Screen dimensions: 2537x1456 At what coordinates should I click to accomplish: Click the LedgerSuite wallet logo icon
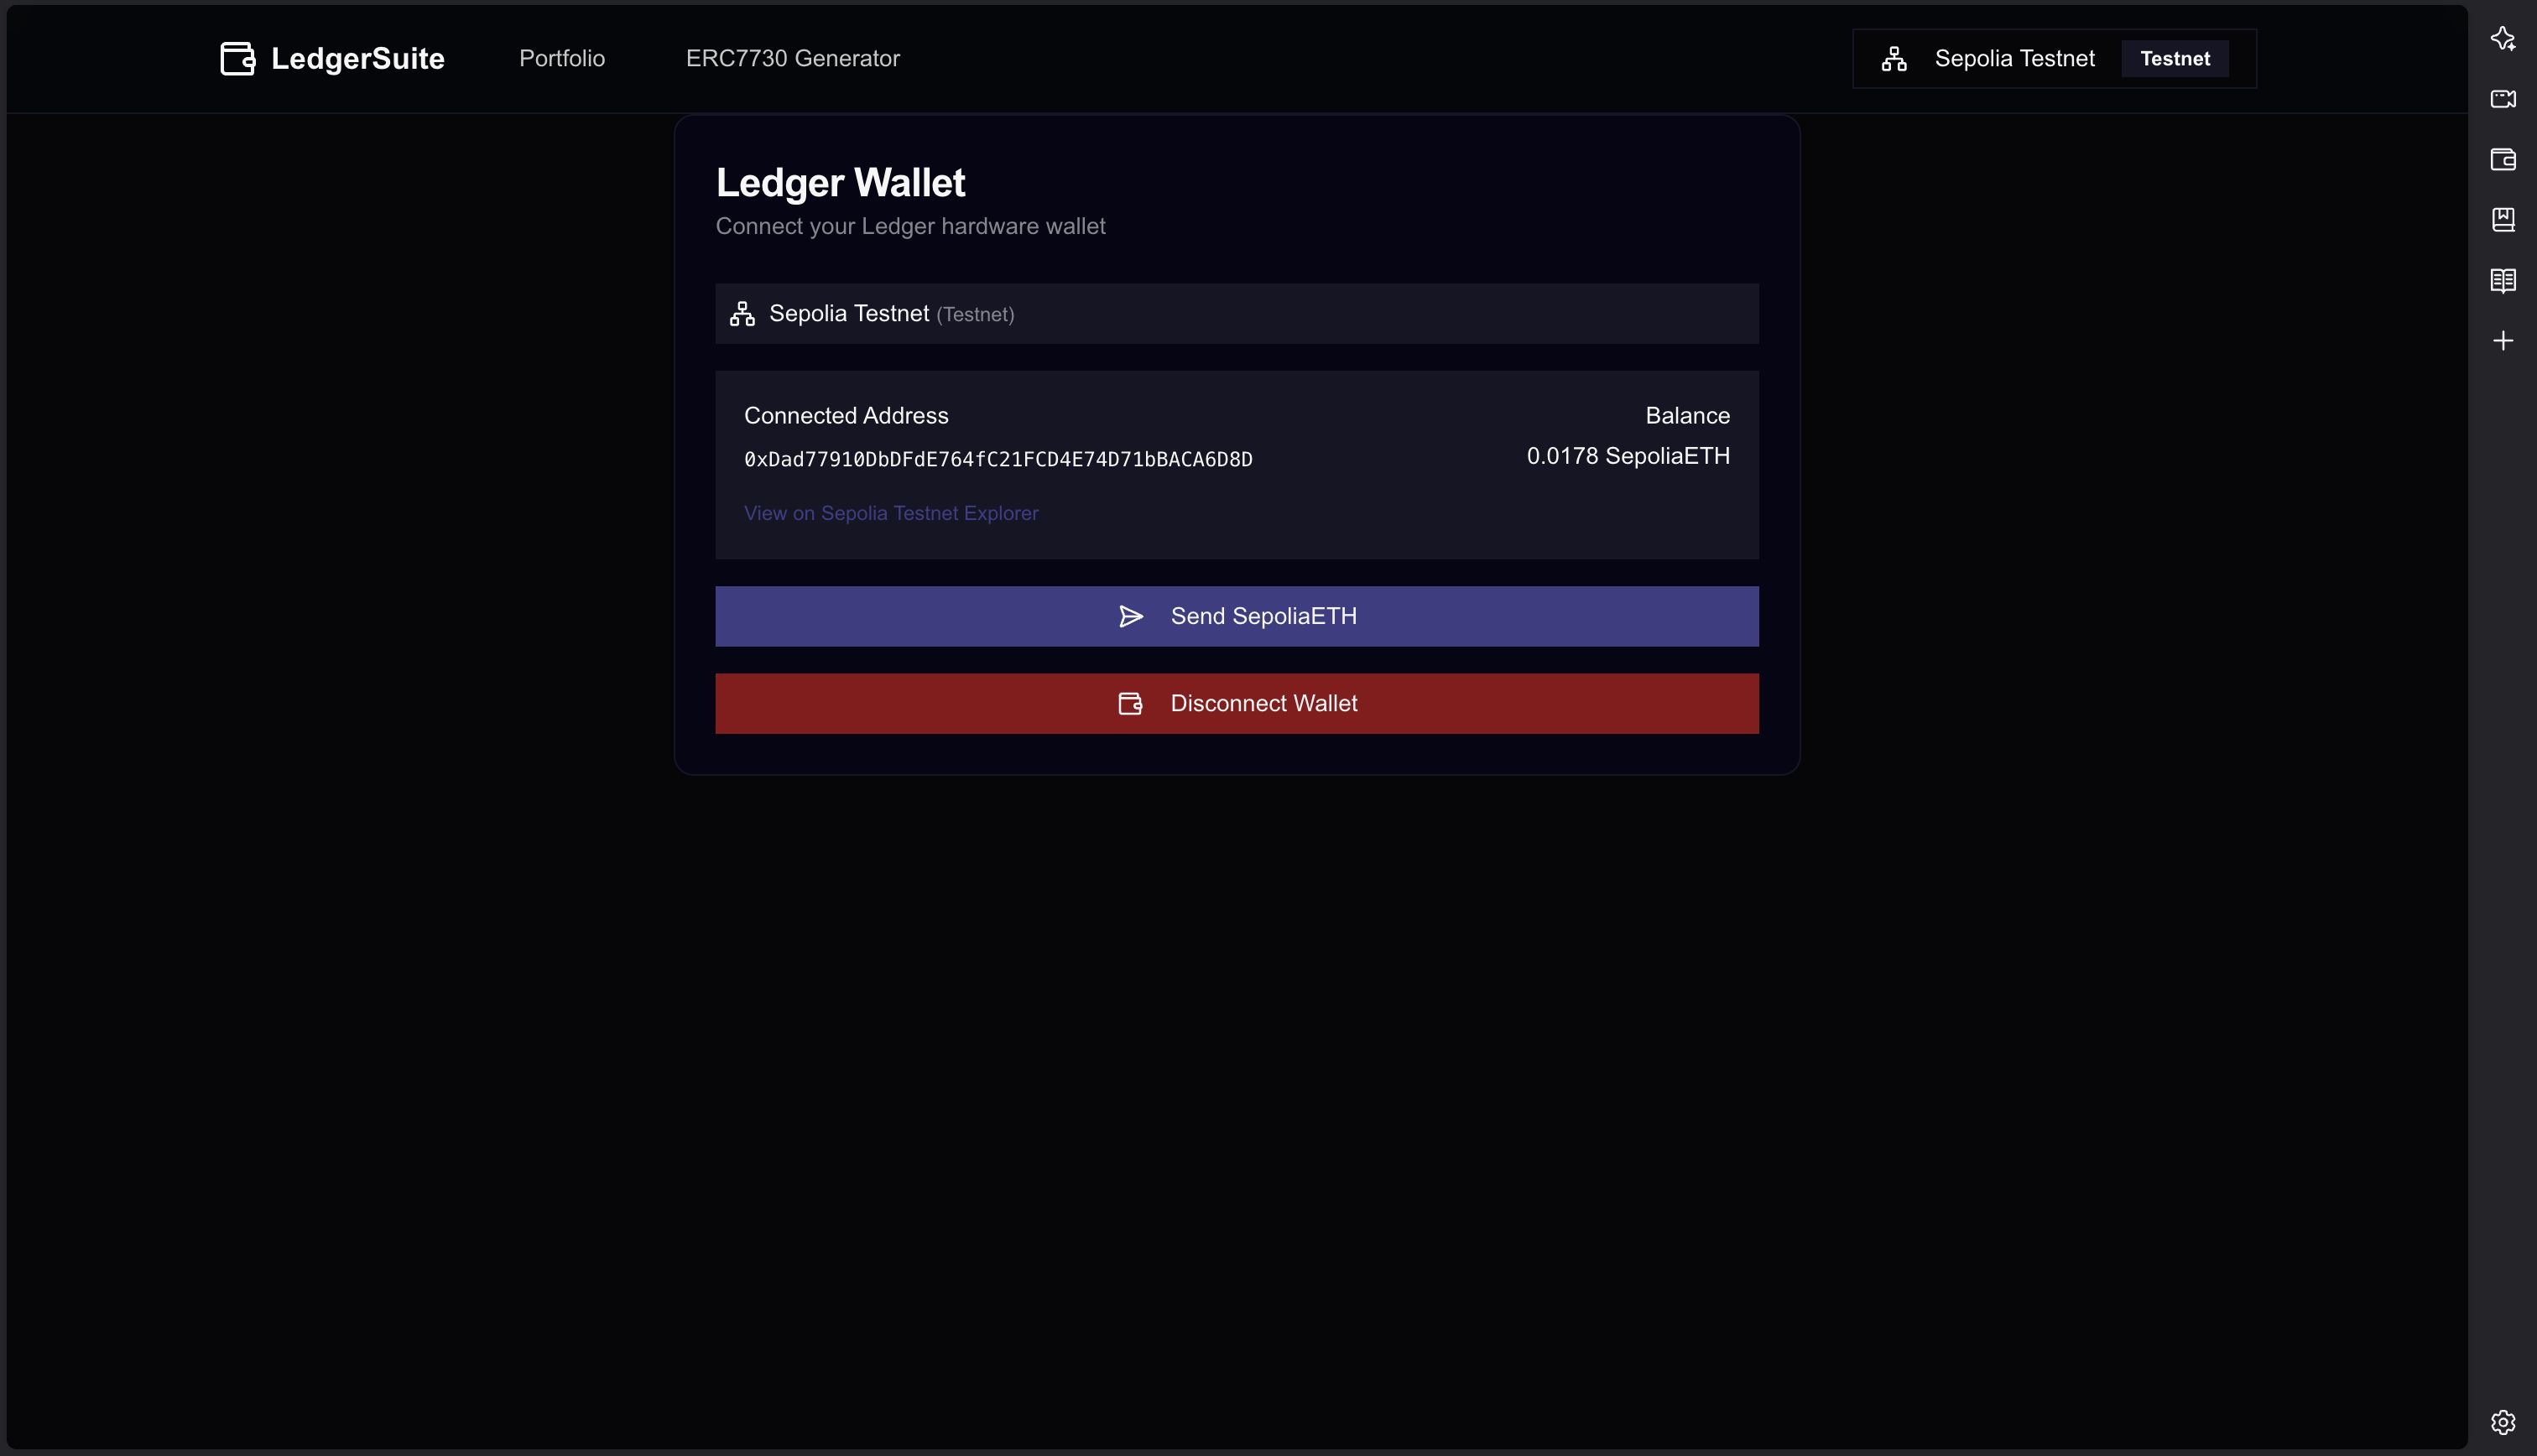pyautogui.click(x=238, y=58)
